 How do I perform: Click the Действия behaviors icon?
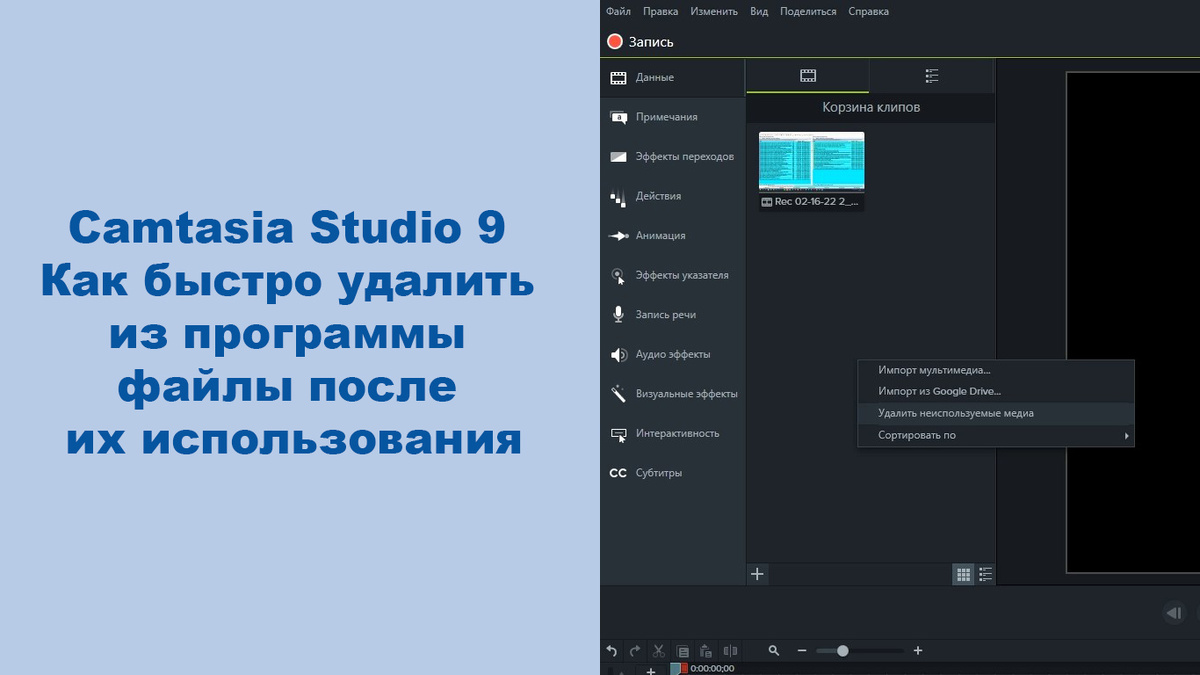[x=618, y=196]
